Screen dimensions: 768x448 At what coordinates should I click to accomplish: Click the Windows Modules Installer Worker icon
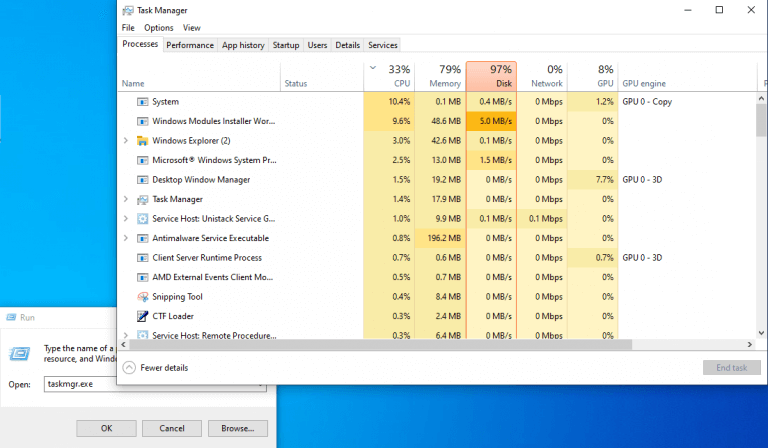(x=142, y=121)
